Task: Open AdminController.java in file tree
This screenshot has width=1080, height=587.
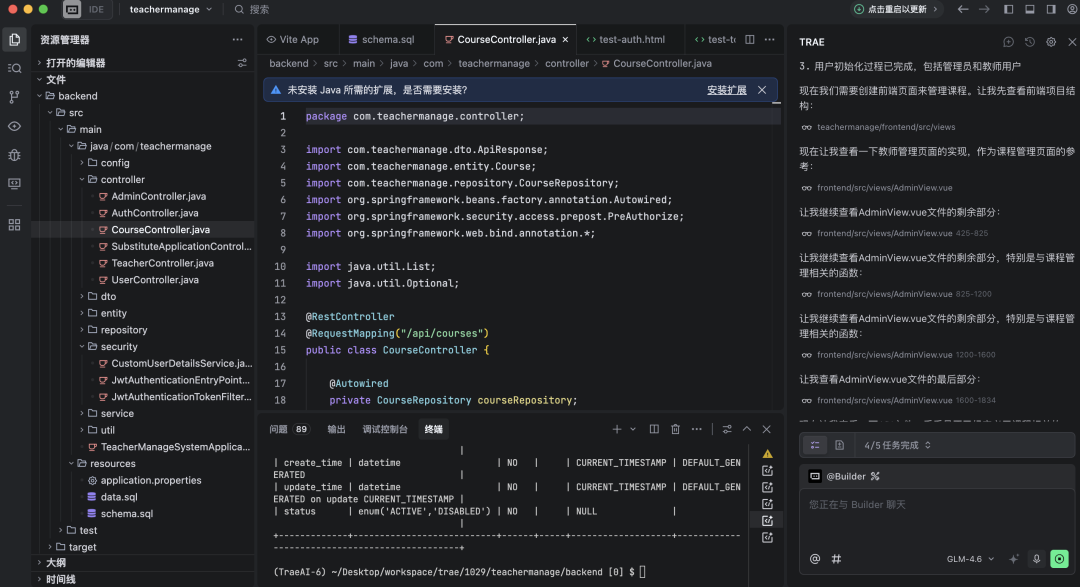Action: tap(158, 196)
